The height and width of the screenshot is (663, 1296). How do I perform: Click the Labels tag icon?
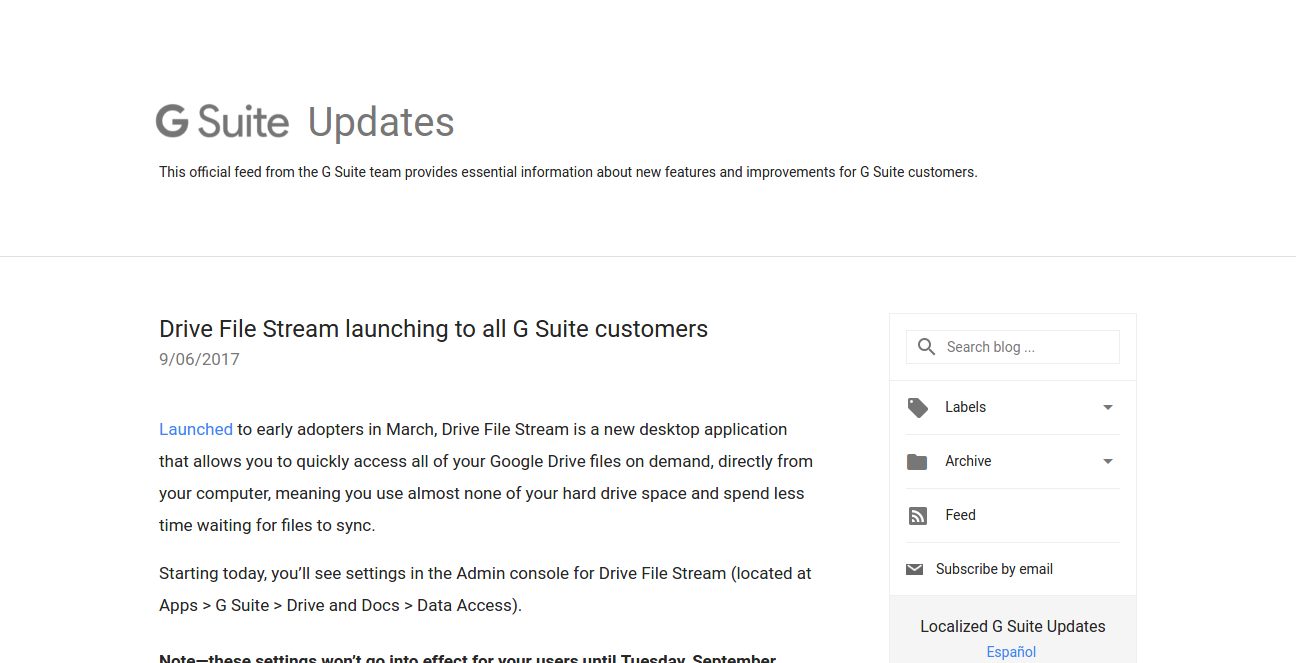pyautogui.click(x=917, y=407)
